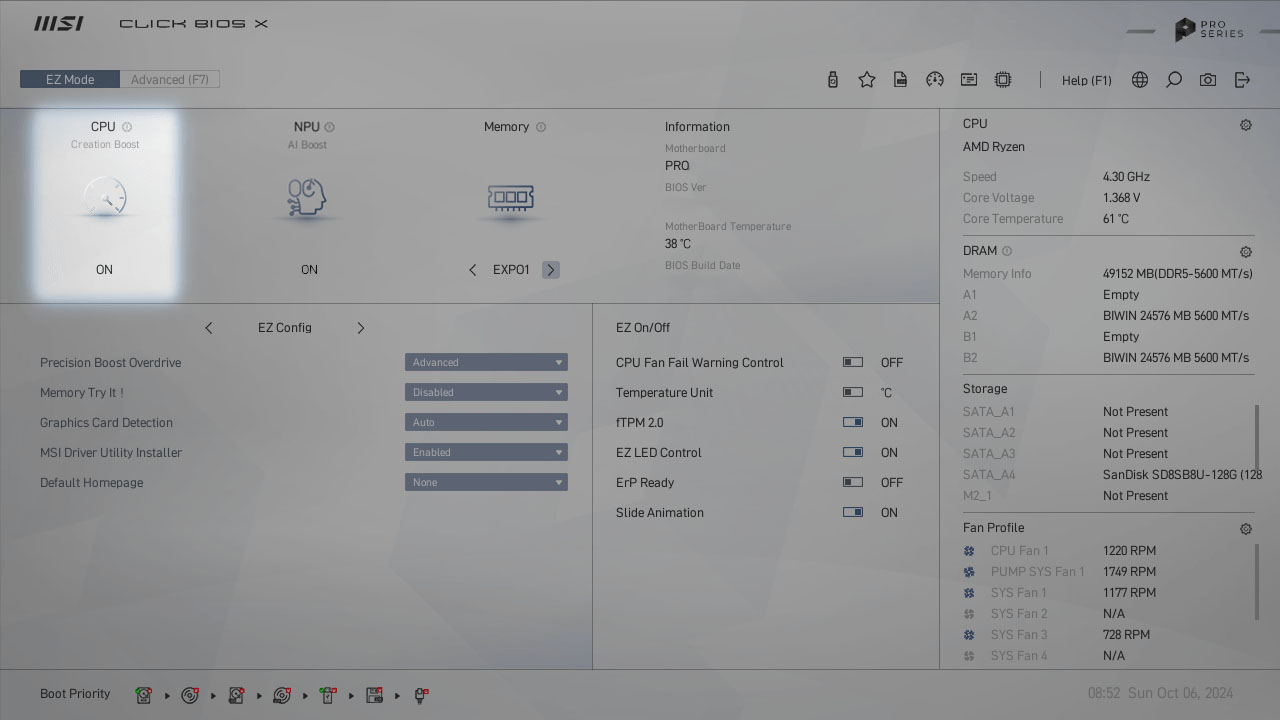Take a screenshot with camera icon

point(1208,80)
